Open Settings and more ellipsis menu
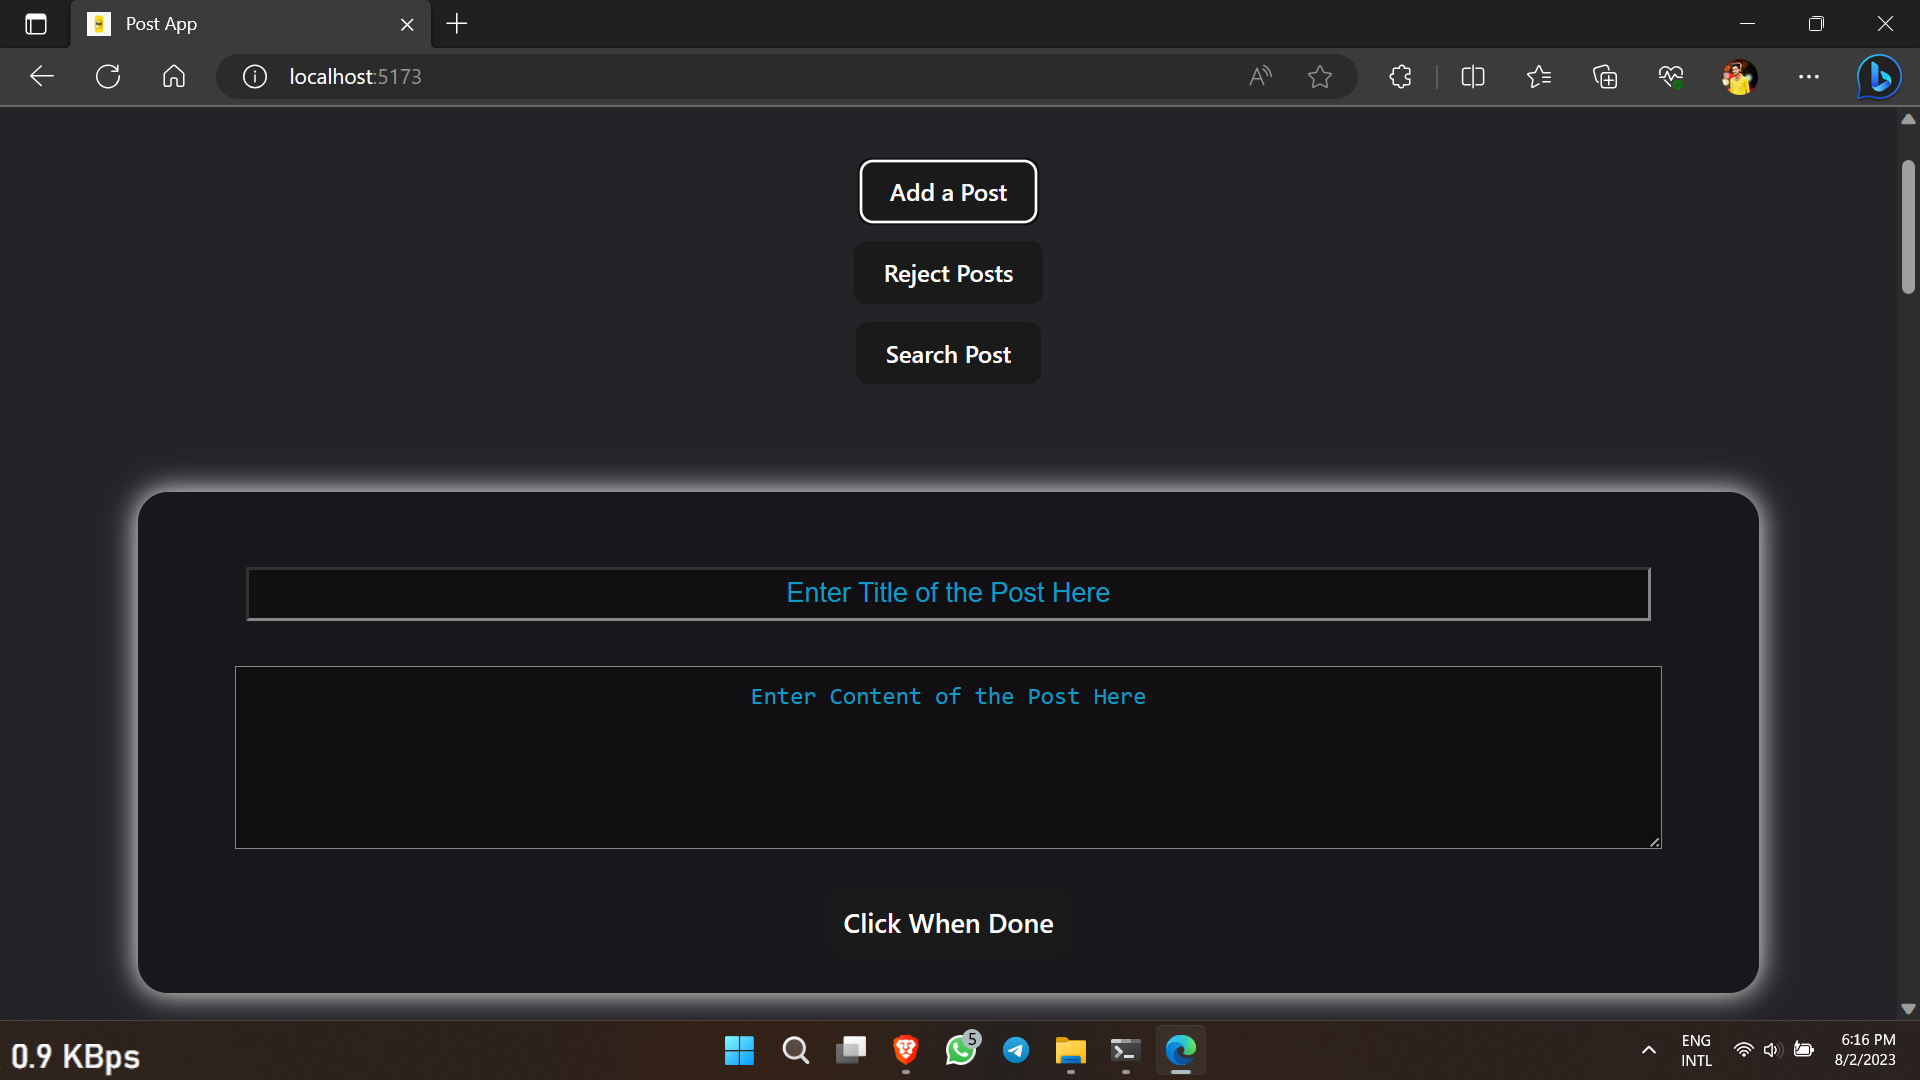Screen dimensions: 1920x1080 (1808, 76)
